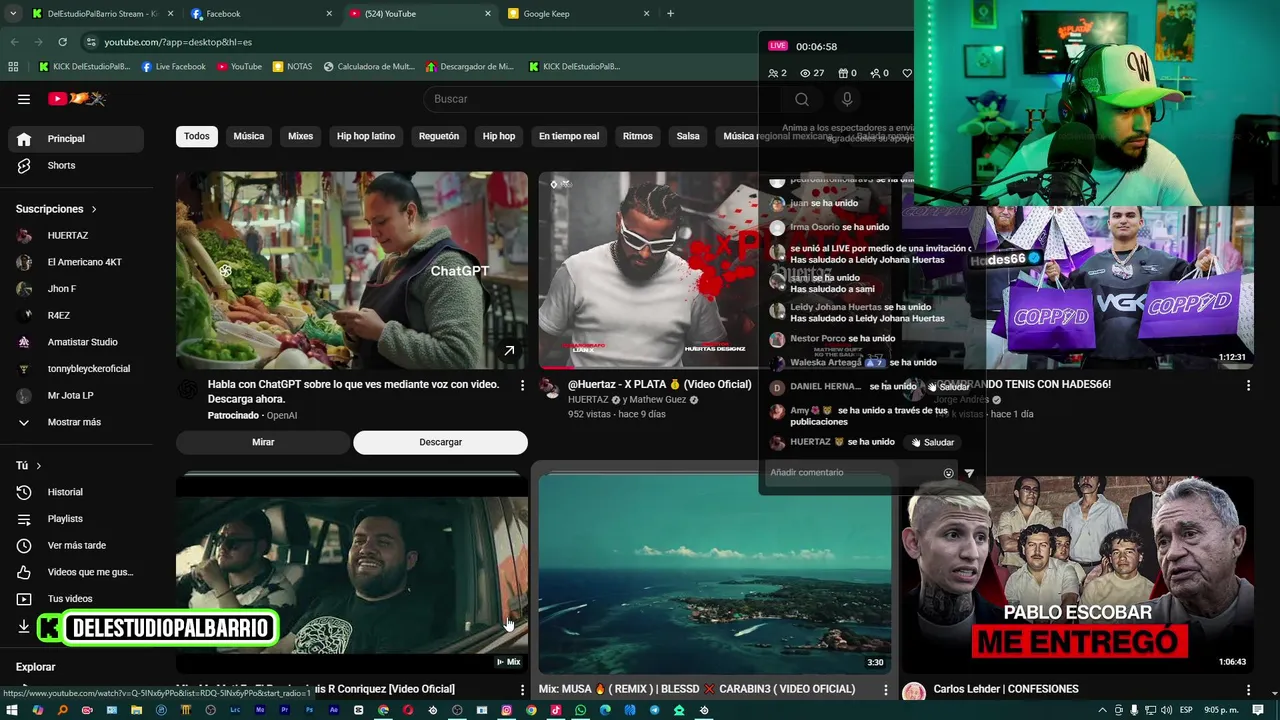This screenshot has width=1280, height=720.
Task: Open Ver más tarde list
Action: [76, 545]
